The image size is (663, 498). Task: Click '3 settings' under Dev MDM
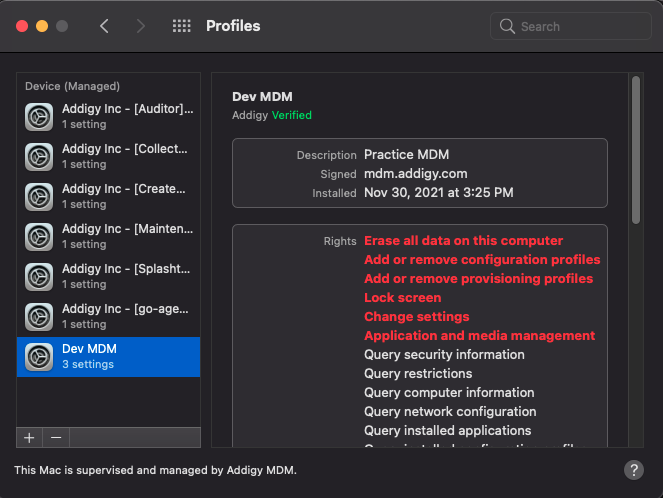click(x=88, y=364)
